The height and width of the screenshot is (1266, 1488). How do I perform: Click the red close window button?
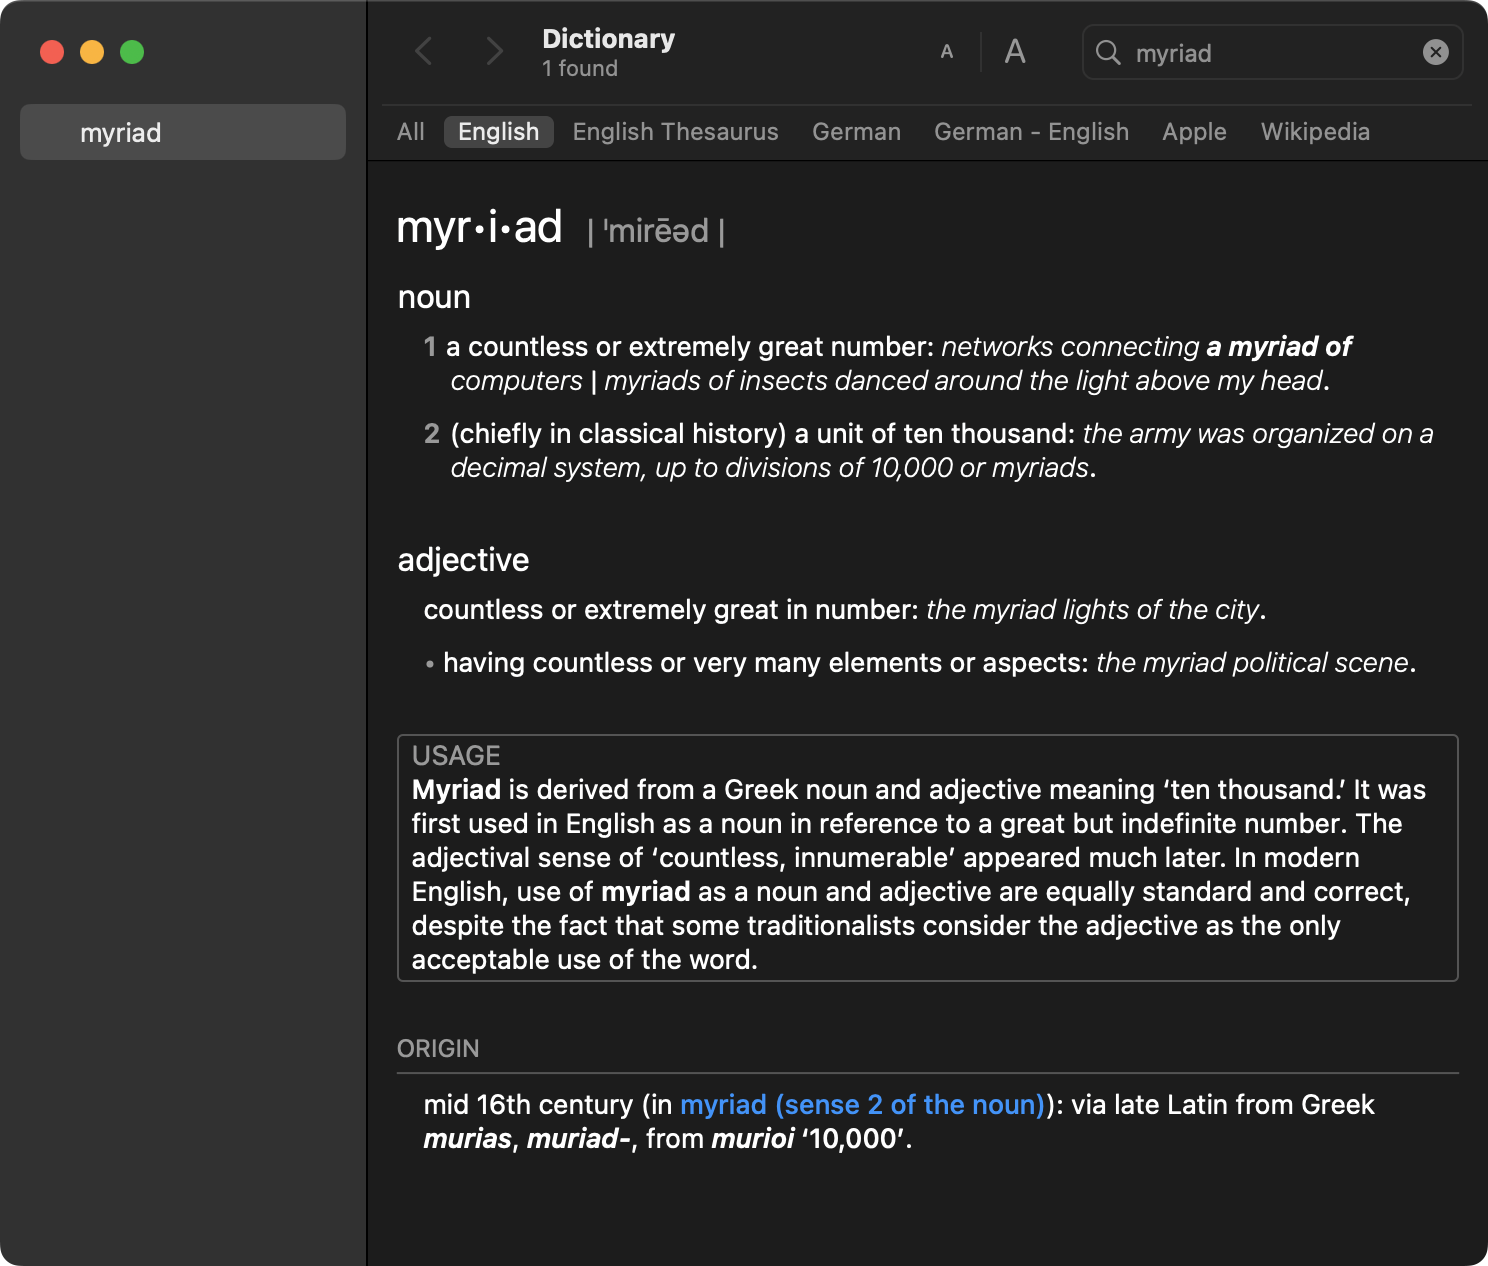52,52
